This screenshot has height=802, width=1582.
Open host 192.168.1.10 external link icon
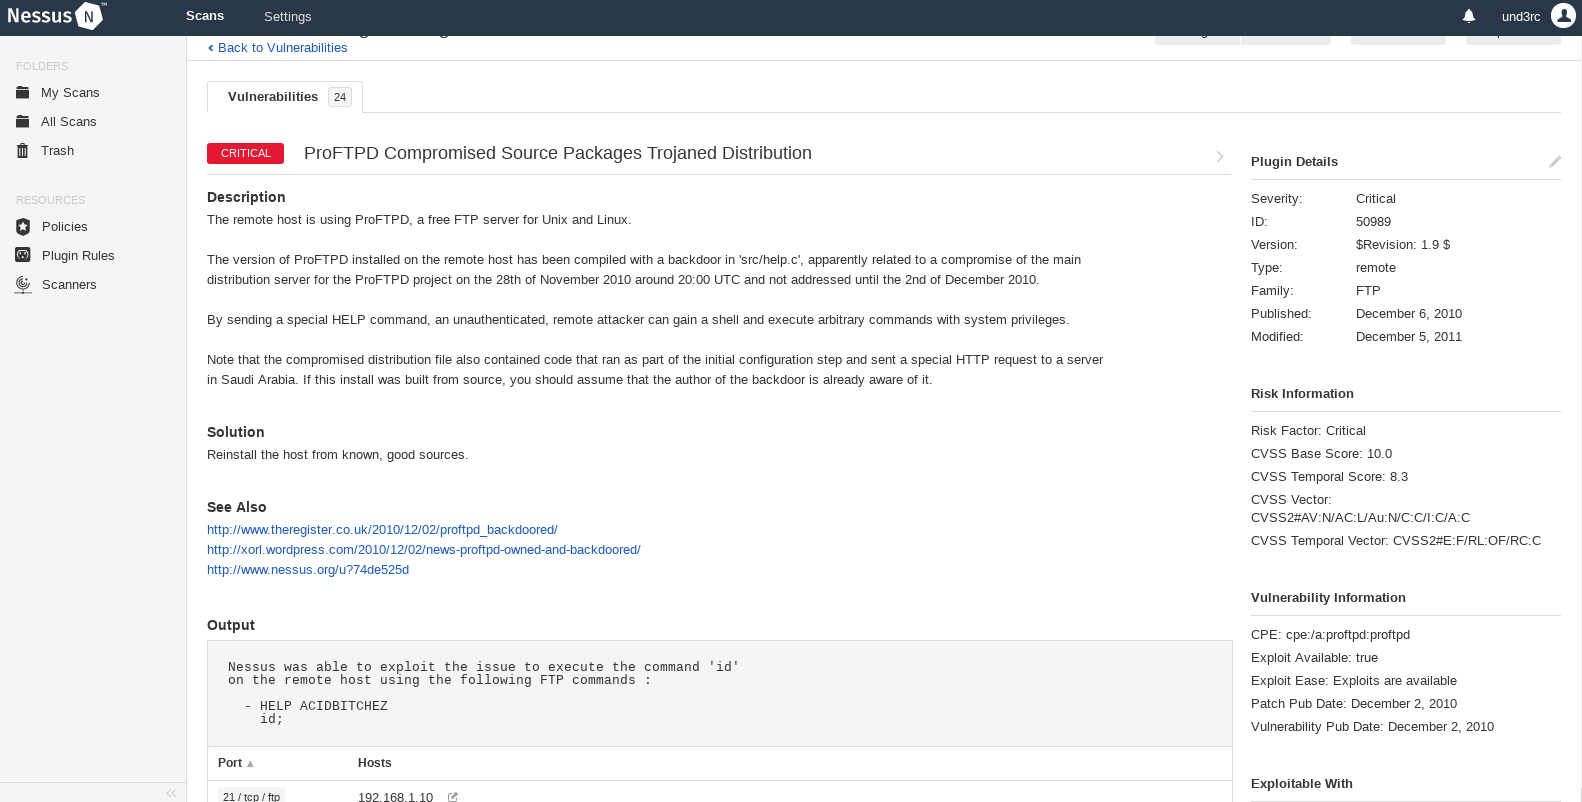pos(453,797)
